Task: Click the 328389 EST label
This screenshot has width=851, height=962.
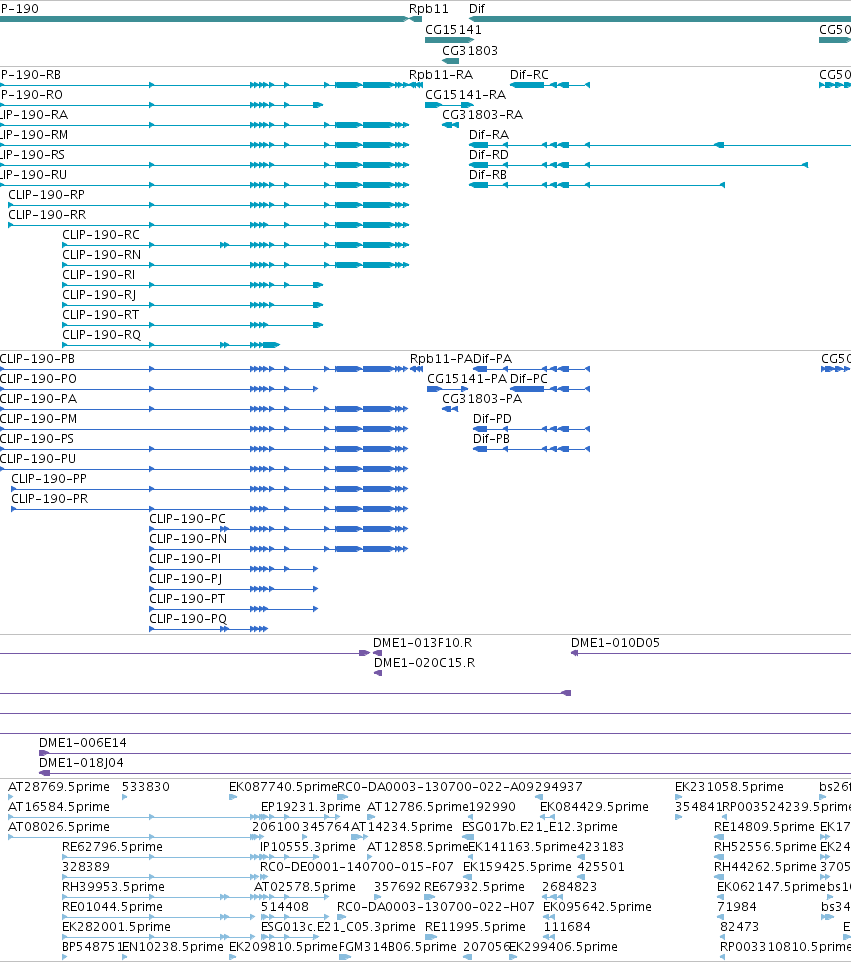Action: 86,866
